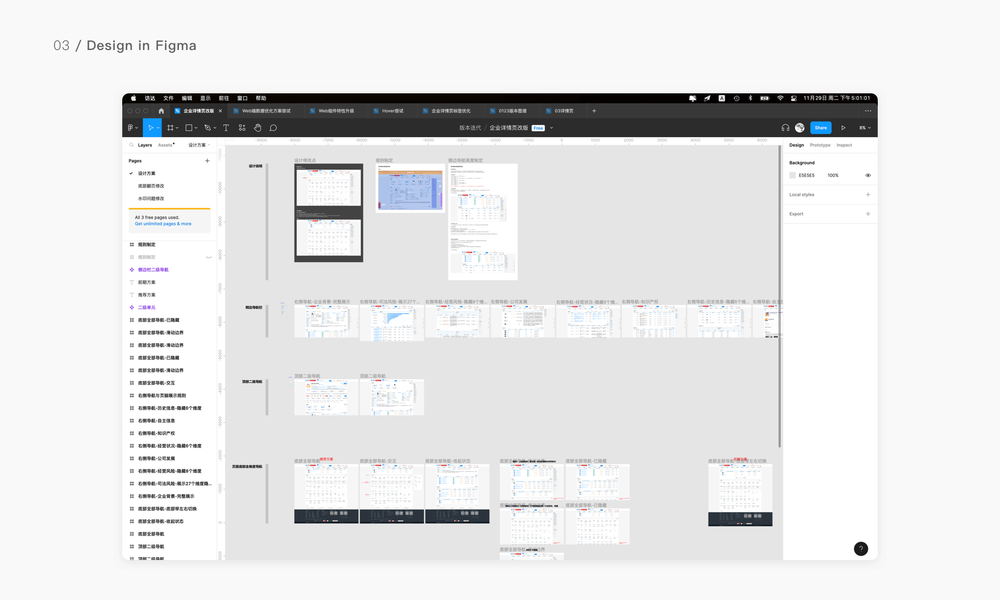Screen dimensions: 1000x600
Task: Select the Move tool
Action: click(150, 128)
